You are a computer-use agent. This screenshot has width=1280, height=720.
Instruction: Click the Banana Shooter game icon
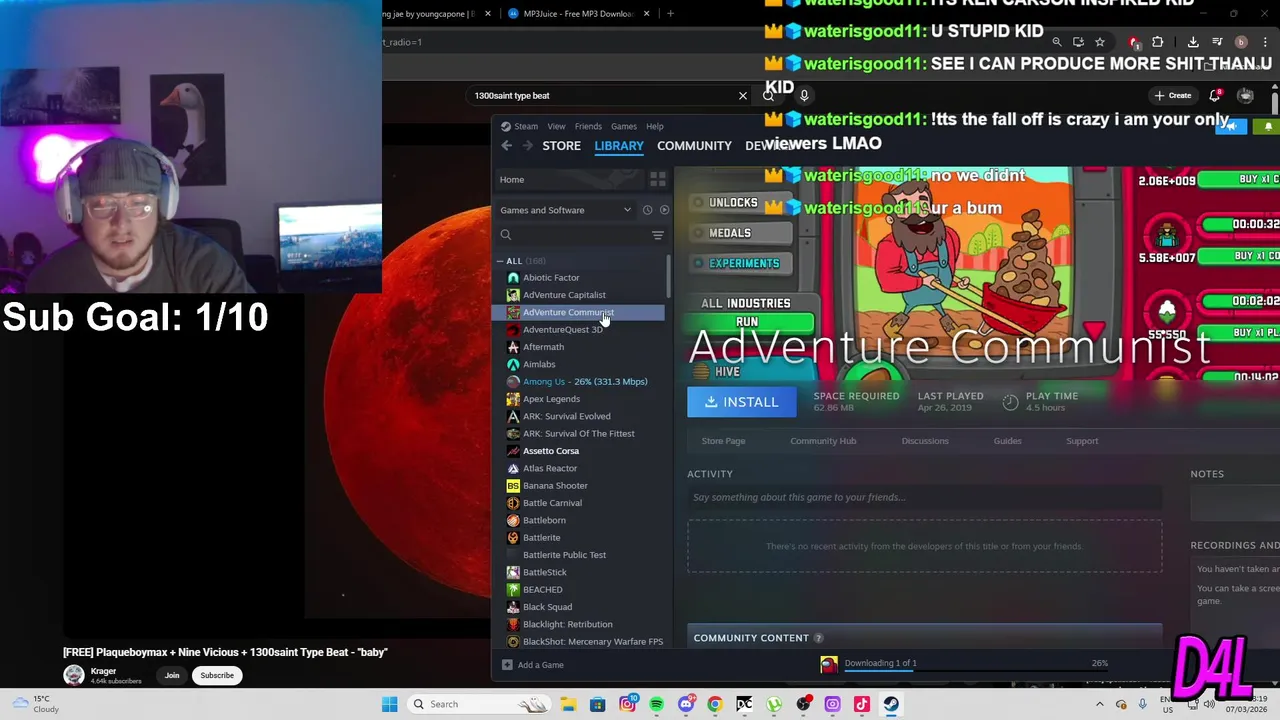click(x=513, y=486)
